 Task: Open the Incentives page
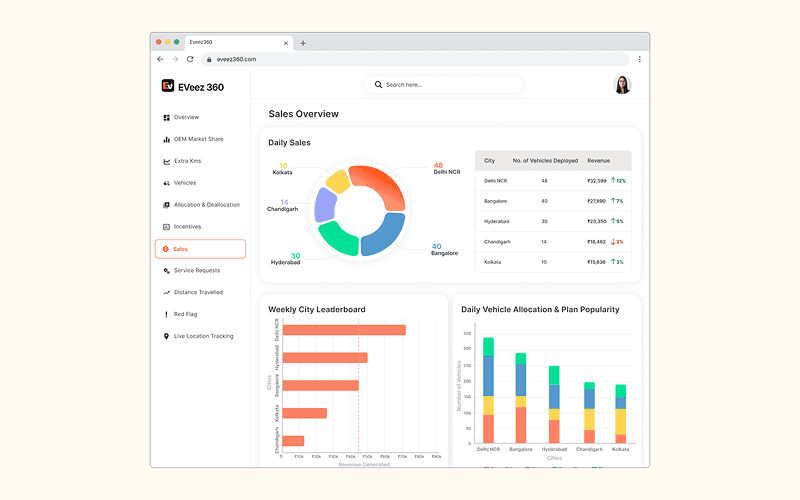[x=187, y=227]
